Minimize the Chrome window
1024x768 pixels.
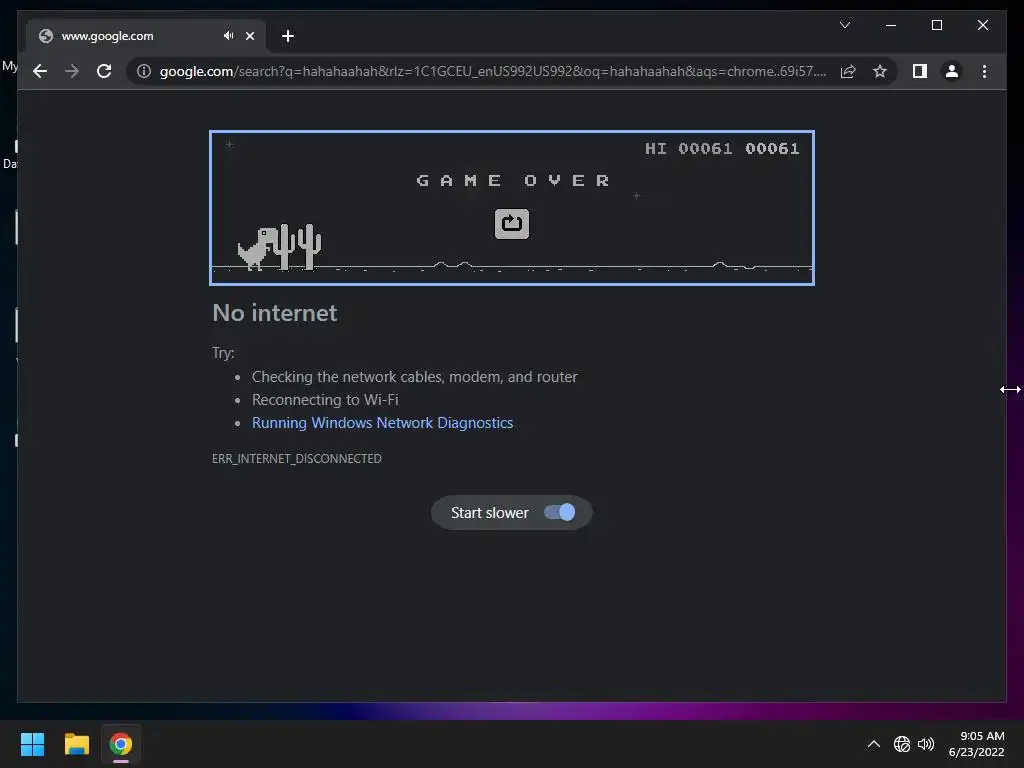click(891, 25)
